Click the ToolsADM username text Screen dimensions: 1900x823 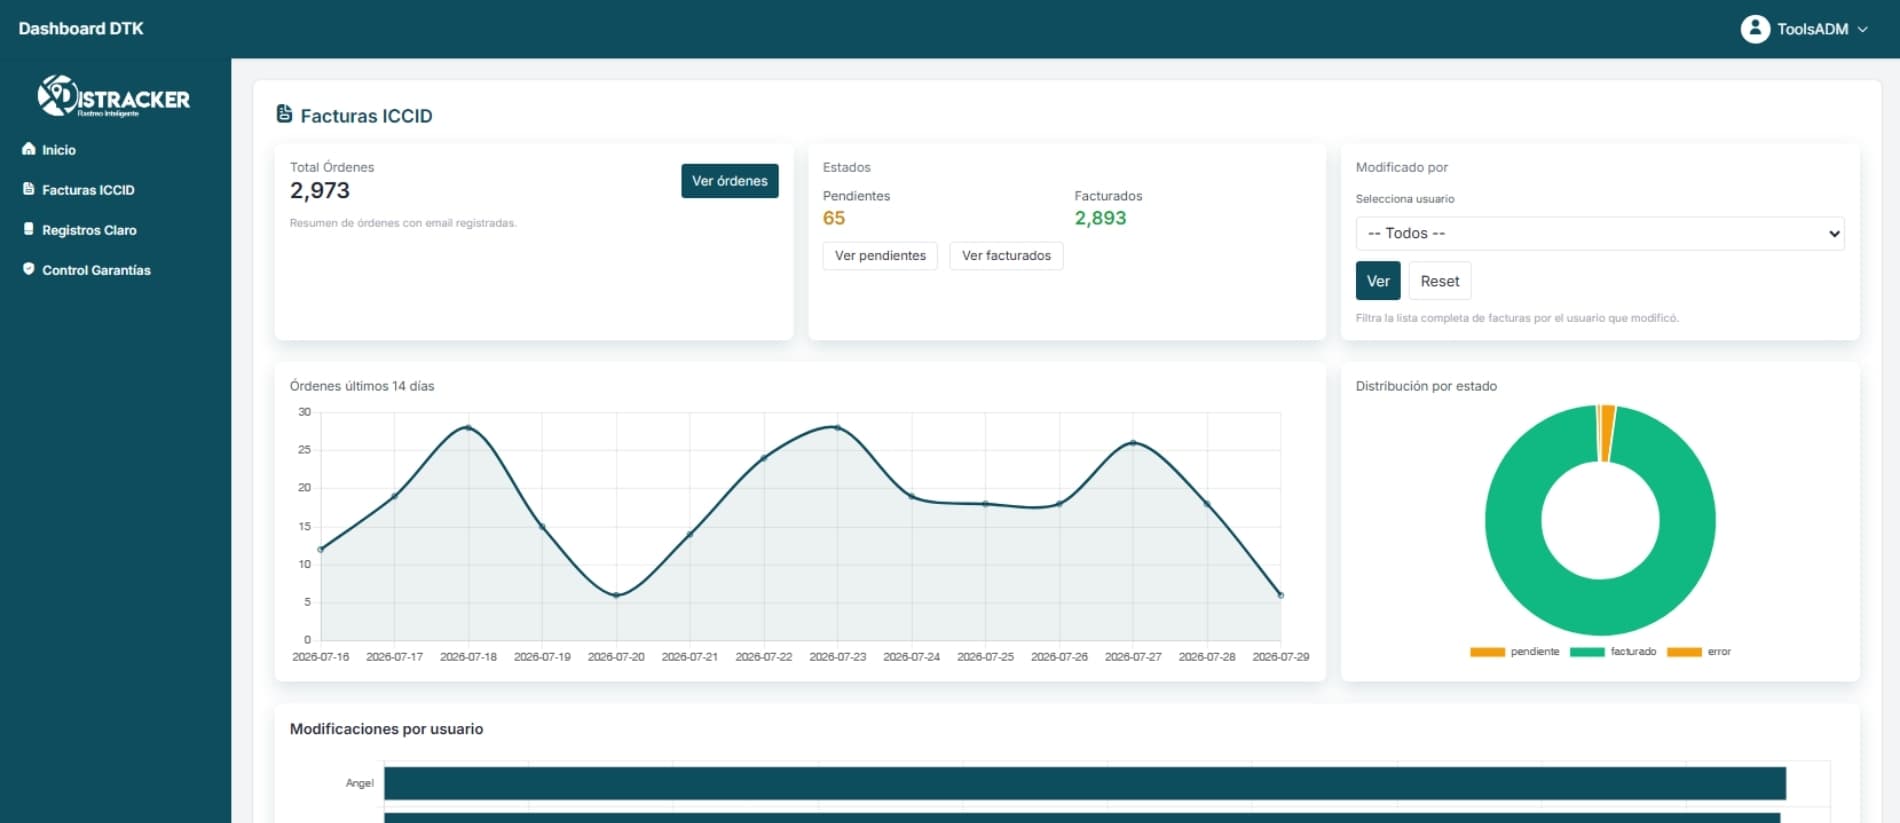click(1812, 29)
